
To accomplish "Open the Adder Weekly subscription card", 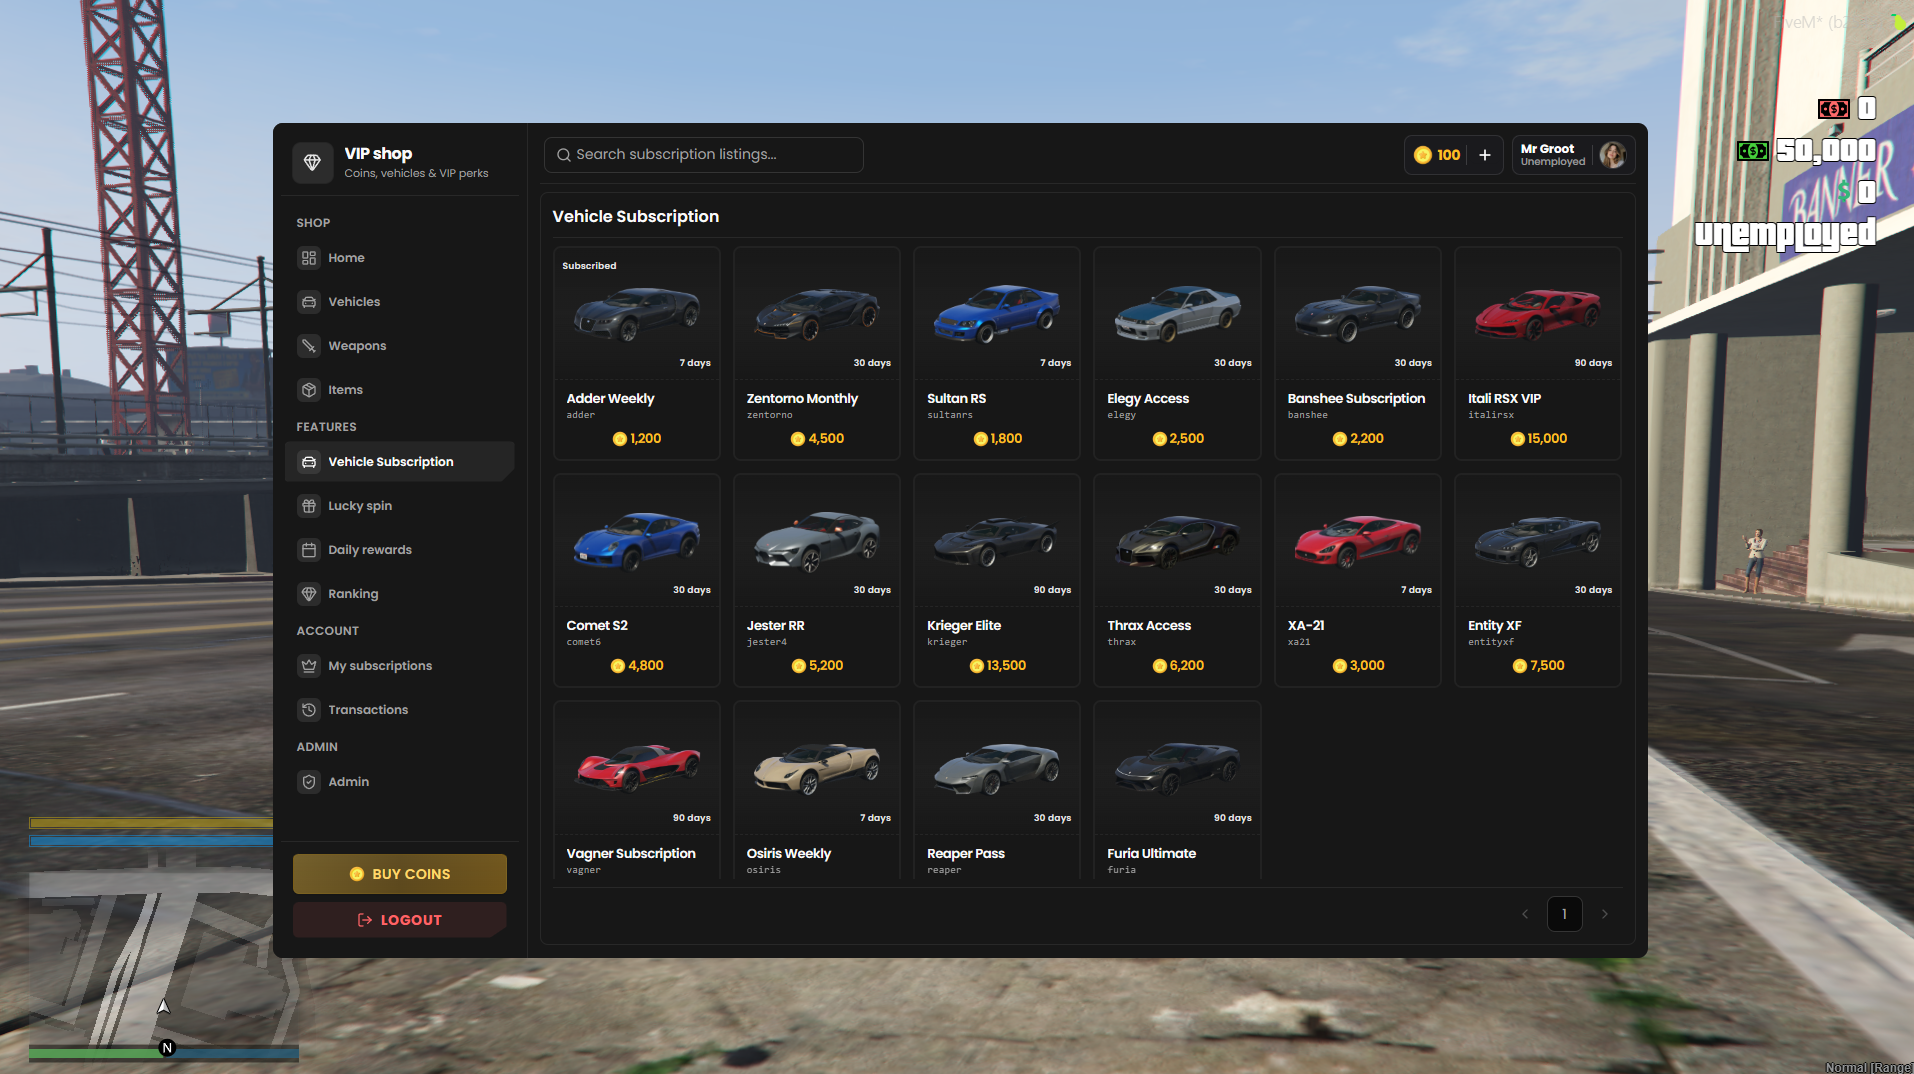I will (x=637, y=354).
